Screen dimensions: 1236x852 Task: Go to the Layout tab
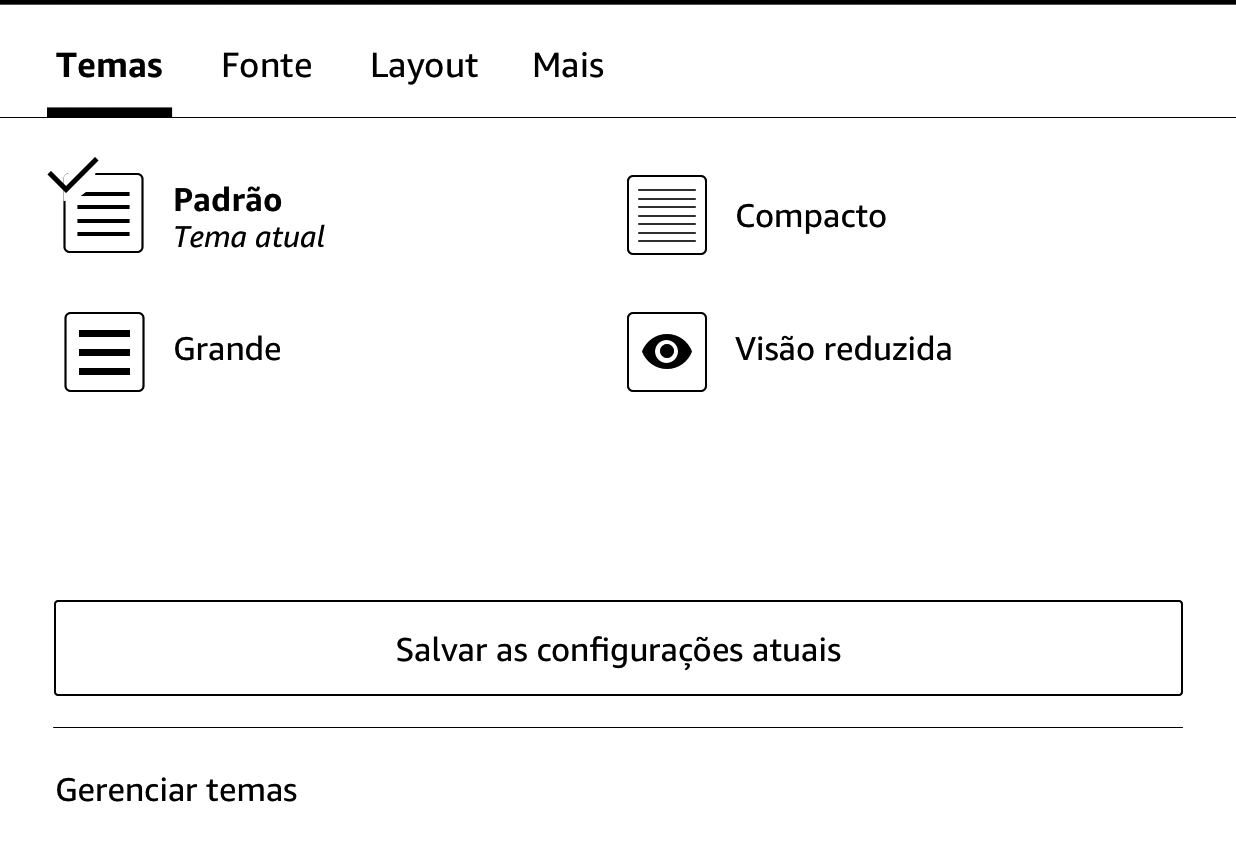pyautogui.click(x=424, y=66)
